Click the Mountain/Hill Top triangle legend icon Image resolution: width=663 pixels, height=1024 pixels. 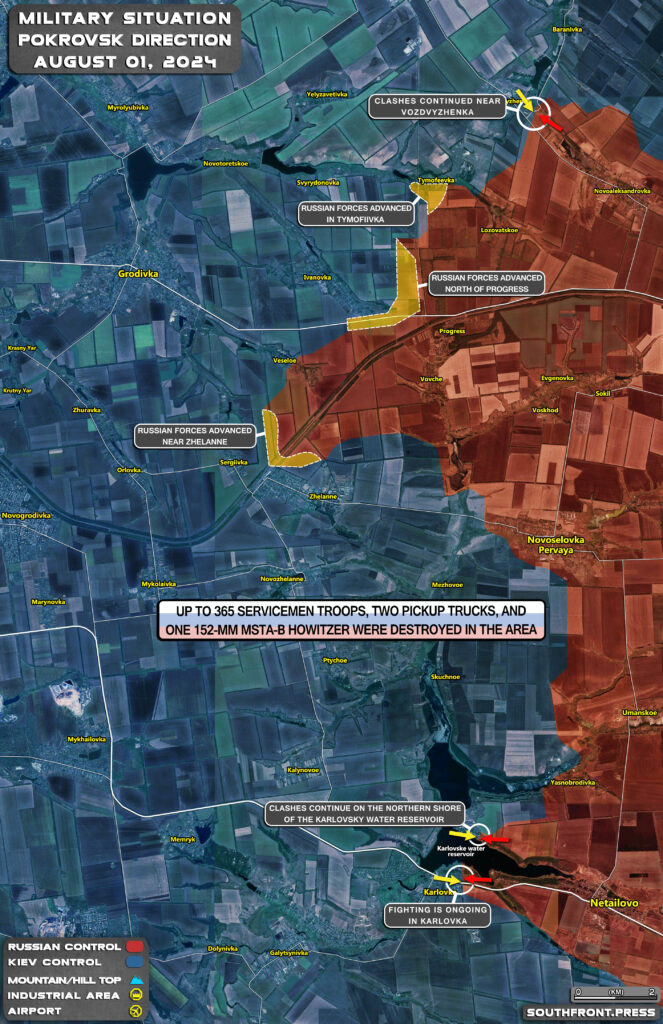(133, 979)
